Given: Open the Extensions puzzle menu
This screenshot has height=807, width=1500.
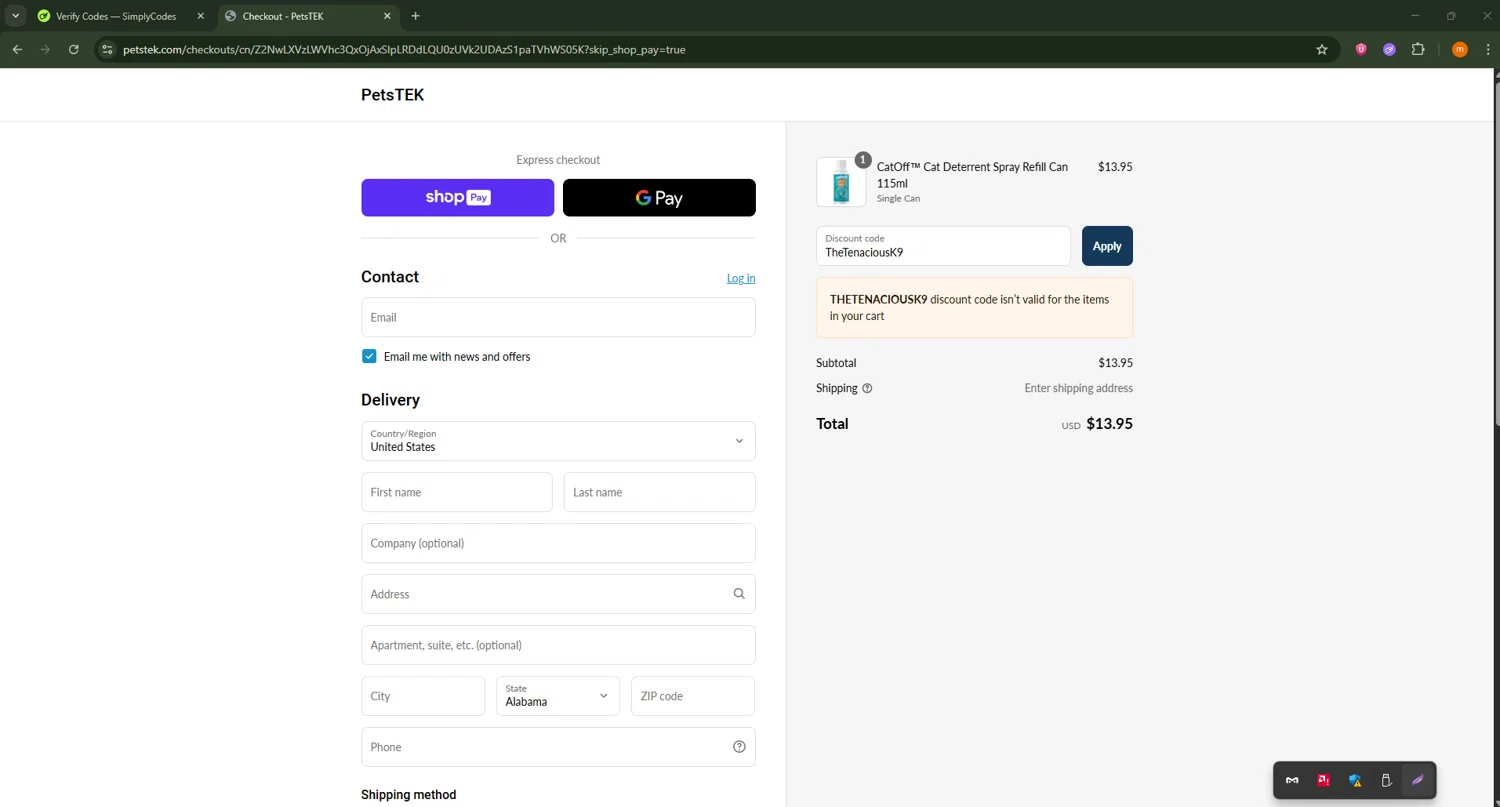Looking at the screenshot, I should [1417, 49].
